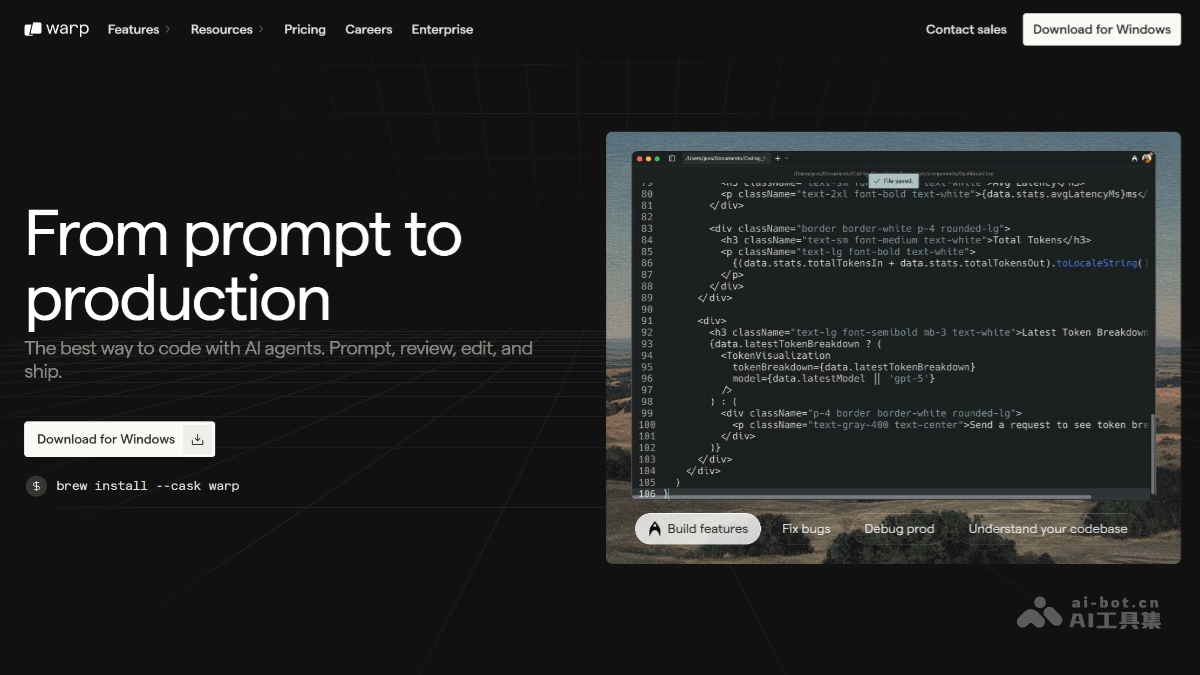Click the dollar sign icon before brew command
The height and width of the screenshot is (675, 1200).
[36, 486]
